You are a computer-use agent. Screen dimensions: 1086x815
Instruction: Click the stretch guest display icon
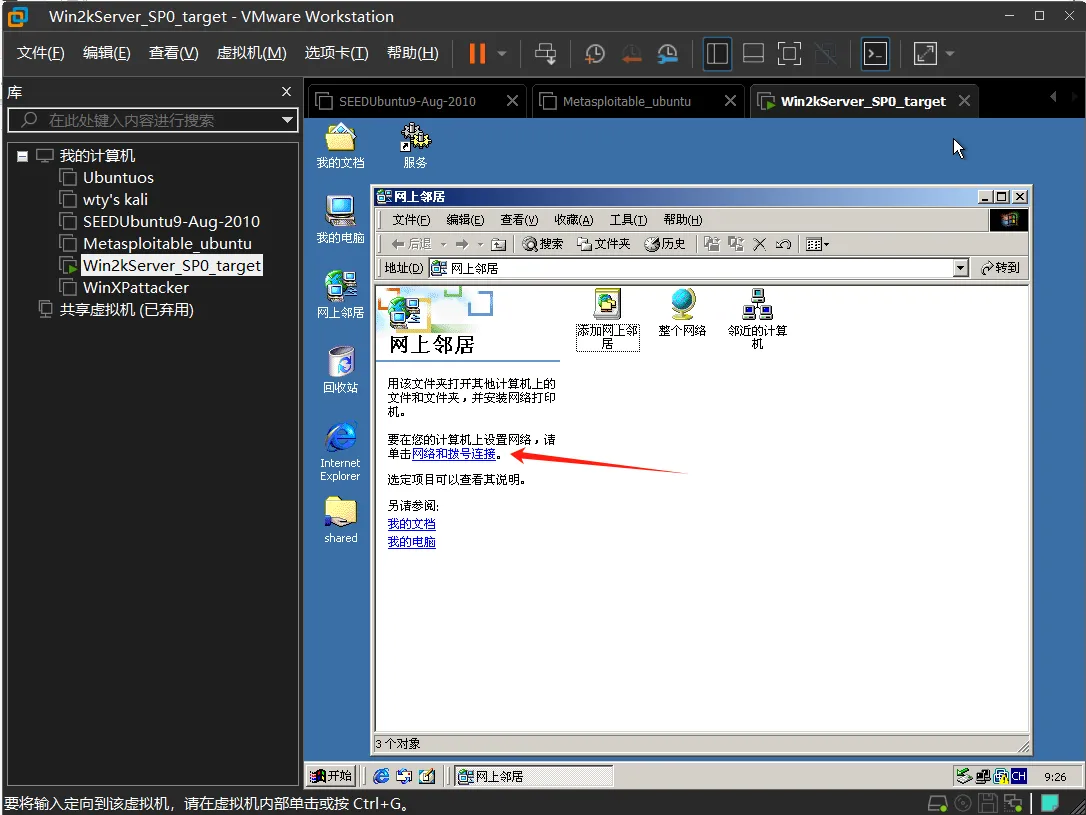pos(925,53)
